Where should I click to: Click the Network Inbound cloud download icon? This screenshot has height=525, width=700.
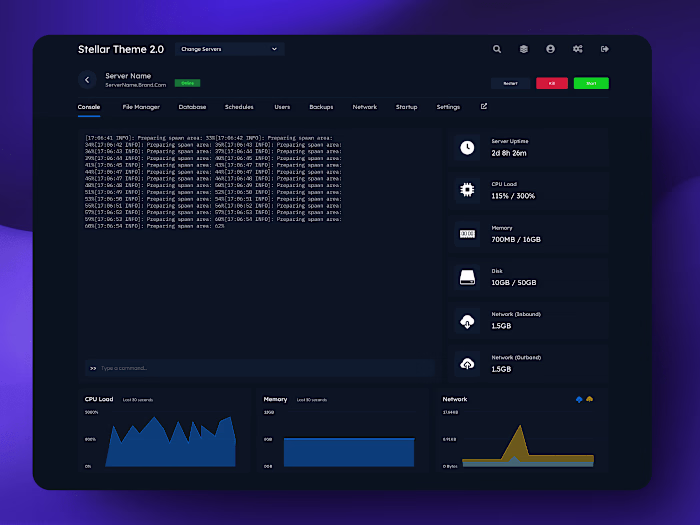tap(467, 321)
